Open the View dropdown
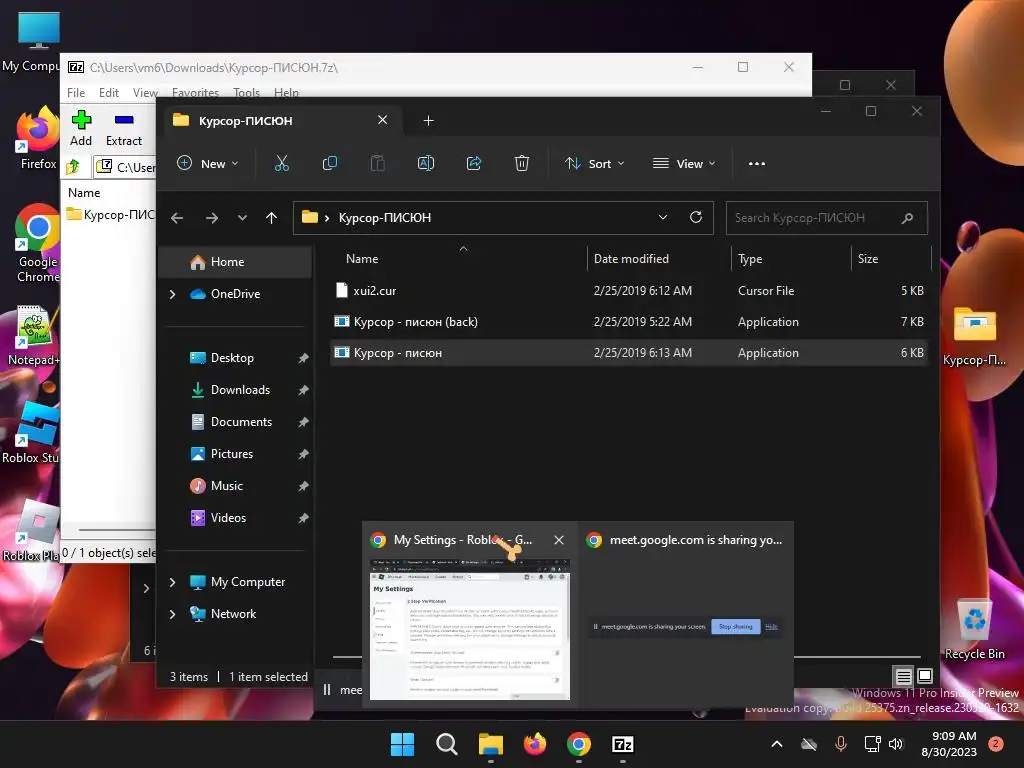This screenshot has height=768, width=1024. [x=684, y=163]
